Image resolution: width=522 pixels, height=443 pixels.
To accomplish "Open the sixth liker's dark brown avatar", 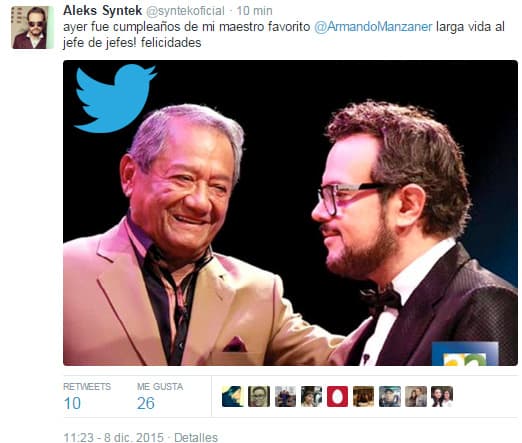I will pos(363,396).
